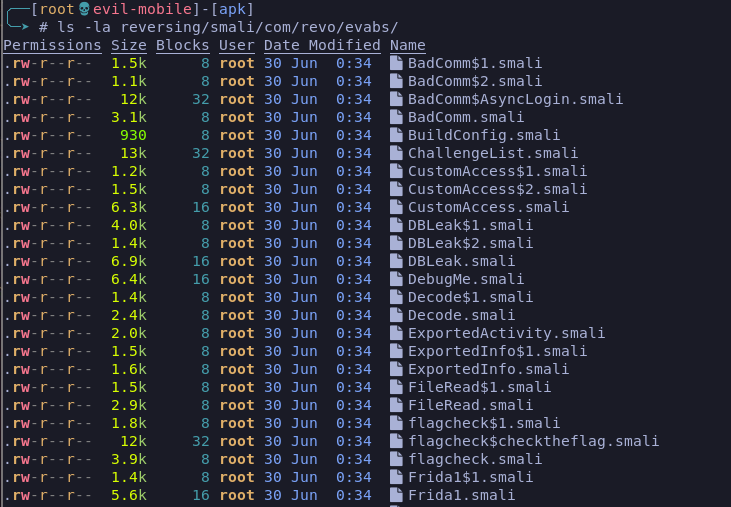Click the Permissions column header

point(52,45)
